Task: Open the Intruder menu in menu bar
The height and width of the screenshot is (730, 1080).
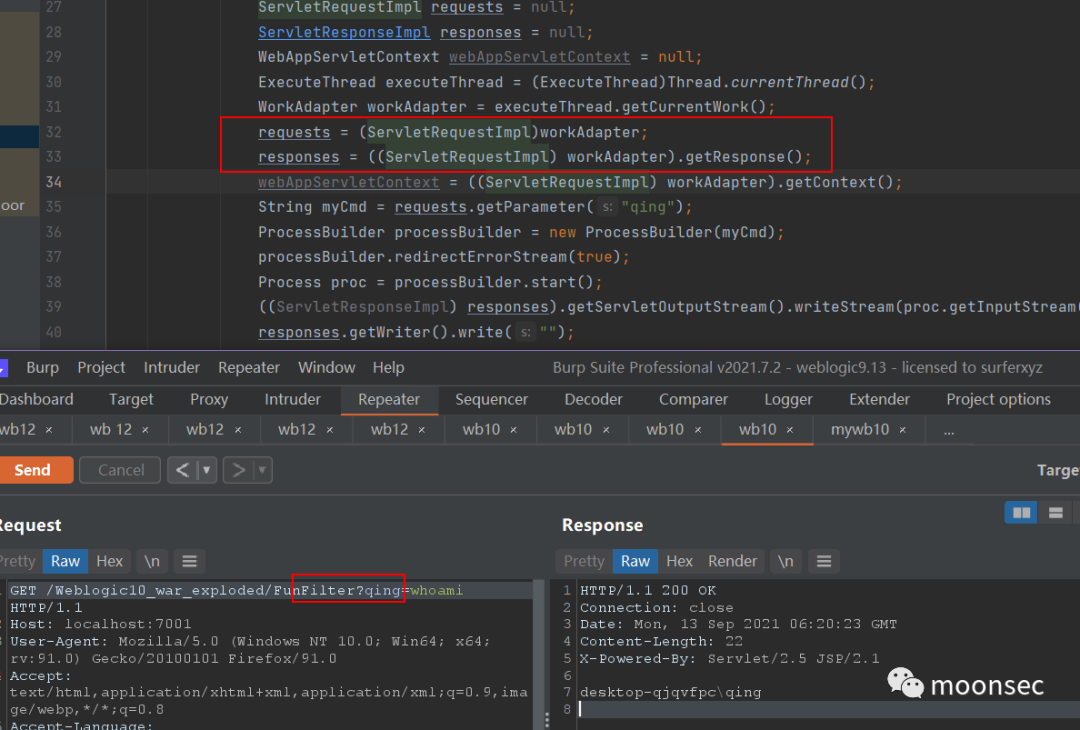Action: pos(172,368)
